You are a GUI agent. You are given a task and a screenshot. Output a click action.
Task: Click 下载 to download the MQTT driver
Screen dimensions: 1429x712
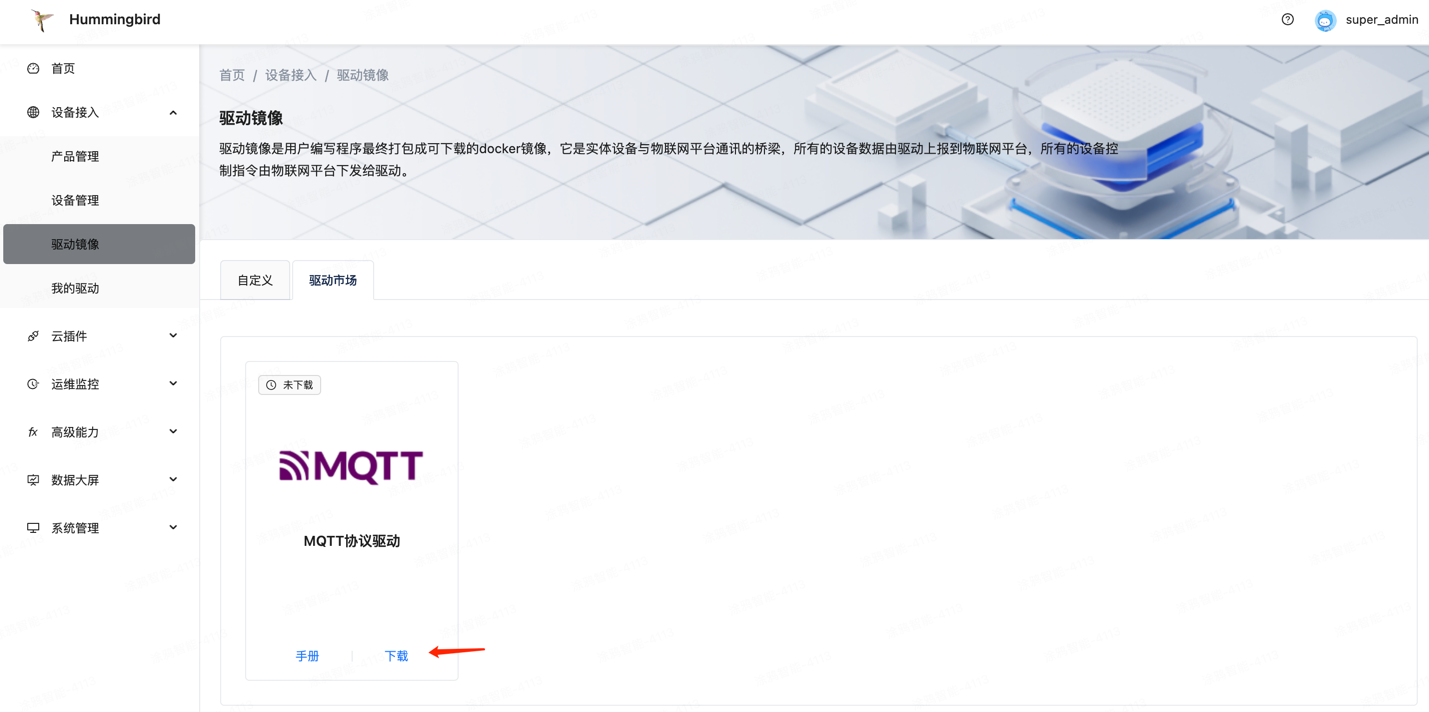click(395, 655)
